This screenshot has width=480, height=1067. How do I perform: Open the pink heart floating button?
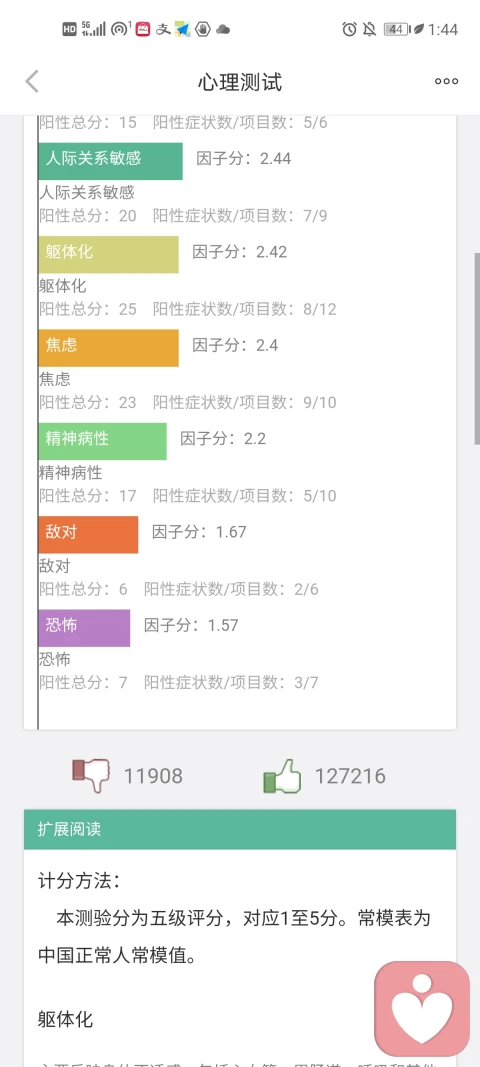click(x=422, y=1008)
